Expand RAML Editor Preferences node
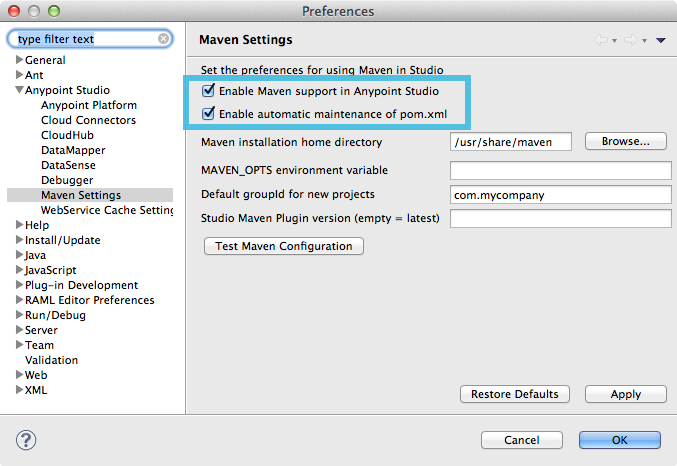Viewport: 677px width, 466px height. point(19,299)
